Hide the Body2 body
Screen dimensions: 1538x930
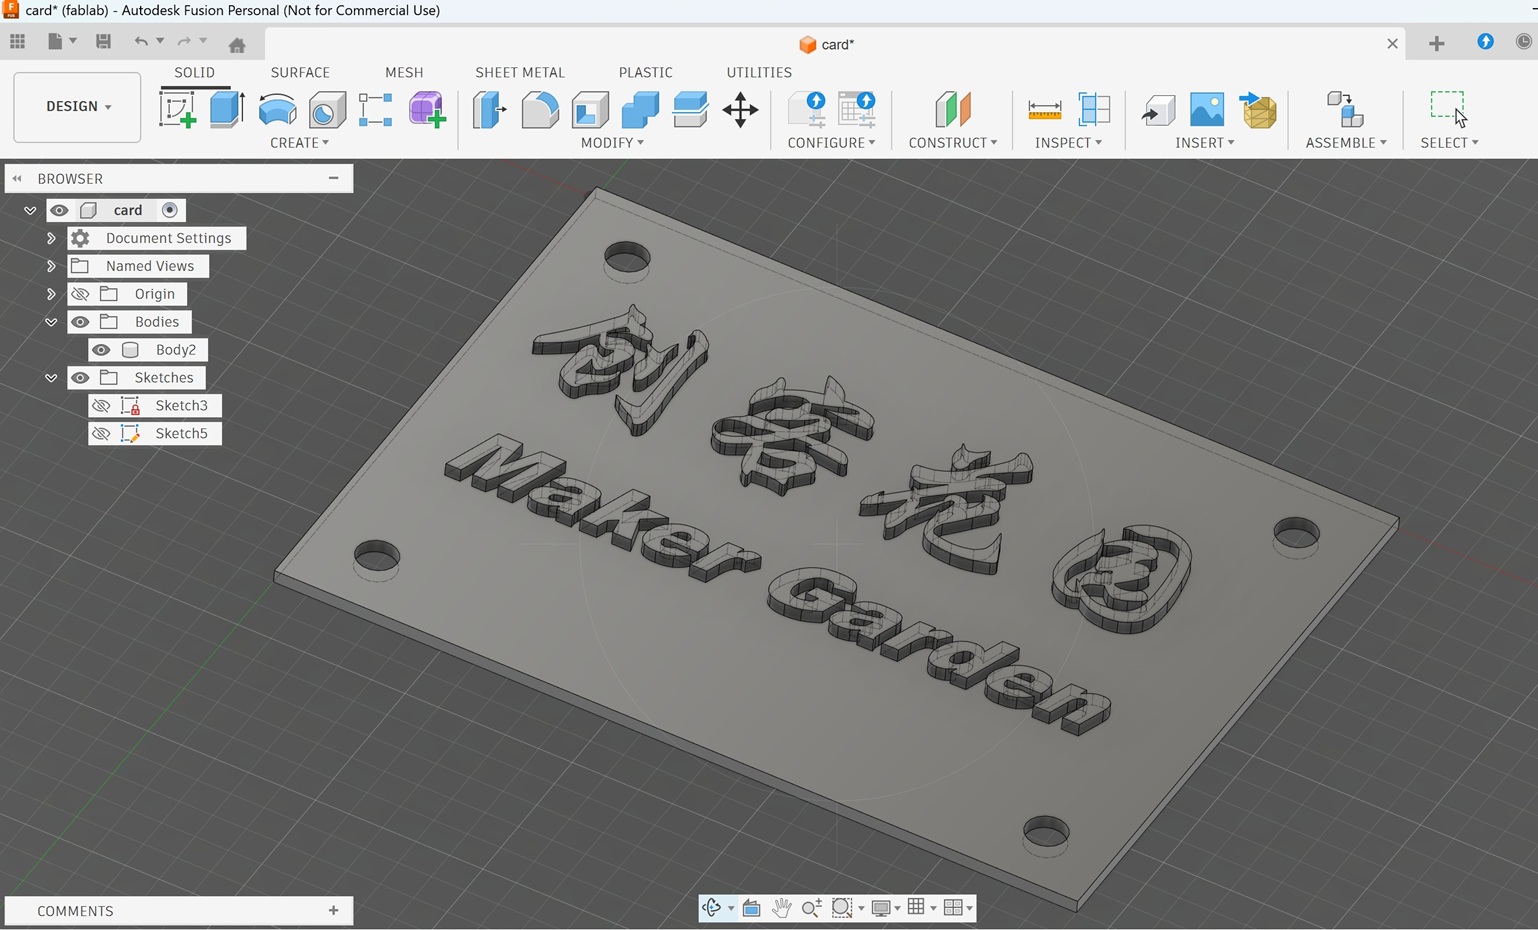tap(101, 350)
